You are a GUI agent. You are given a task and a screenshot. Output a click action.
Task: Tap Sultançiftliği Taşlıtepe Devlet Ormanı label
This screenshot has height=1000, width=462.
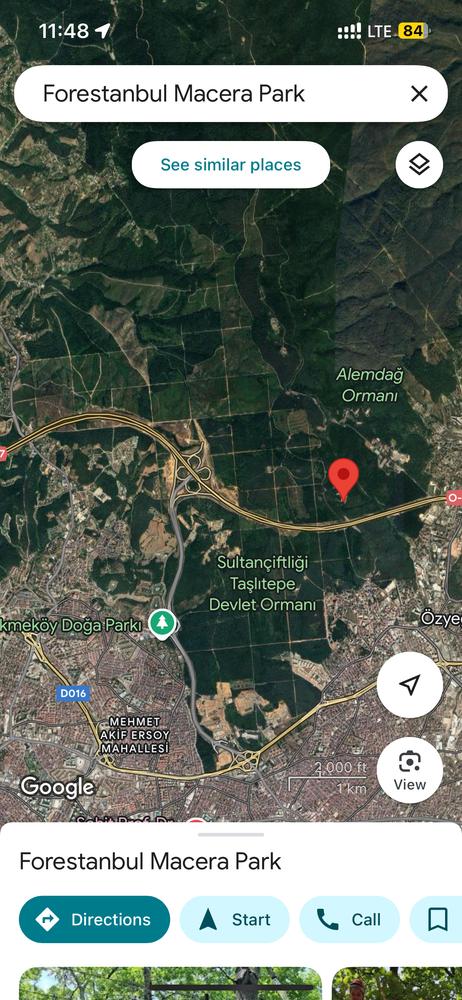pos(263,583)
